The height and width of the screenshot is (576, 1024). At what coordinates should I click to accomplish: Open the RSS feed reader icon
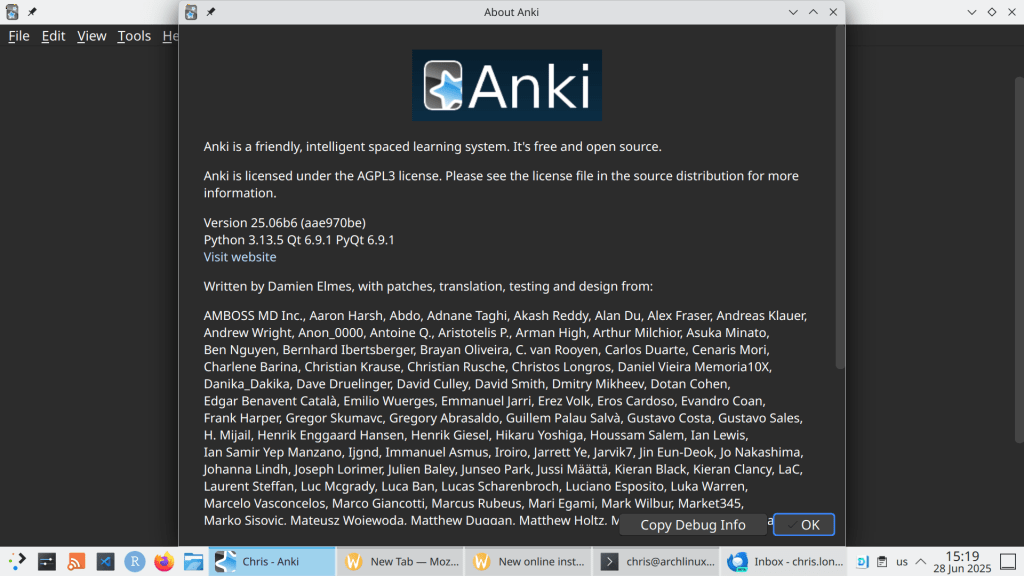(x=76, y=562)
